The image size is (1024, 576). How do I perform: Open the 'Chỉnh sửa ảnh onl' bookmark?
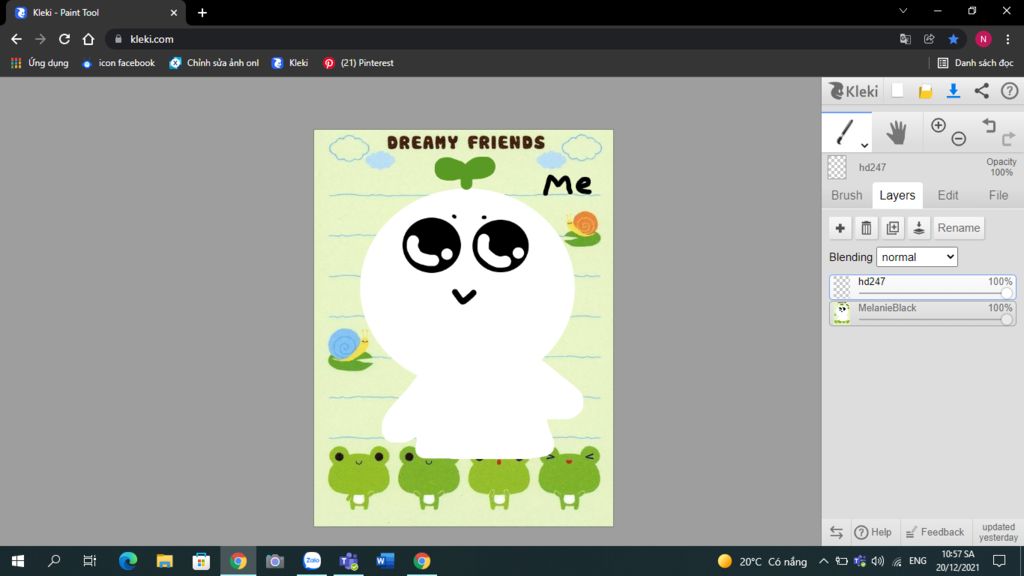(x=214, y=63)
